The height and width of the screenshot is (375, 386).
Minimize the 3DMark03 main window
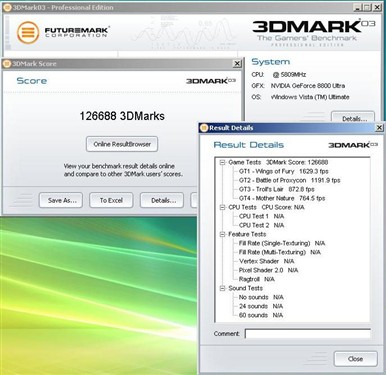(x=357, y=7)
